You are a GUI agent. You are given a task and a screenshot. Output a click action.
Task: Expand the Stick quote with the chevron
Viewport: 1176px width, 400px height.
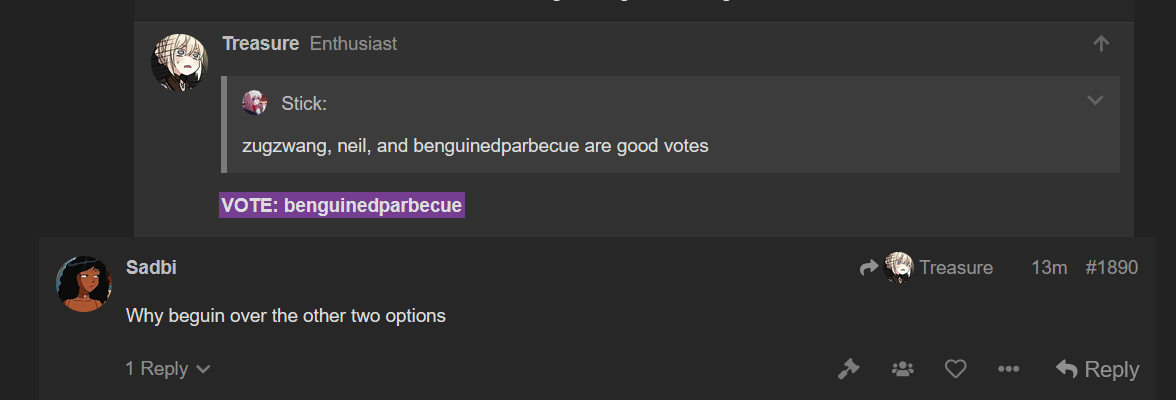[1095, 101]
